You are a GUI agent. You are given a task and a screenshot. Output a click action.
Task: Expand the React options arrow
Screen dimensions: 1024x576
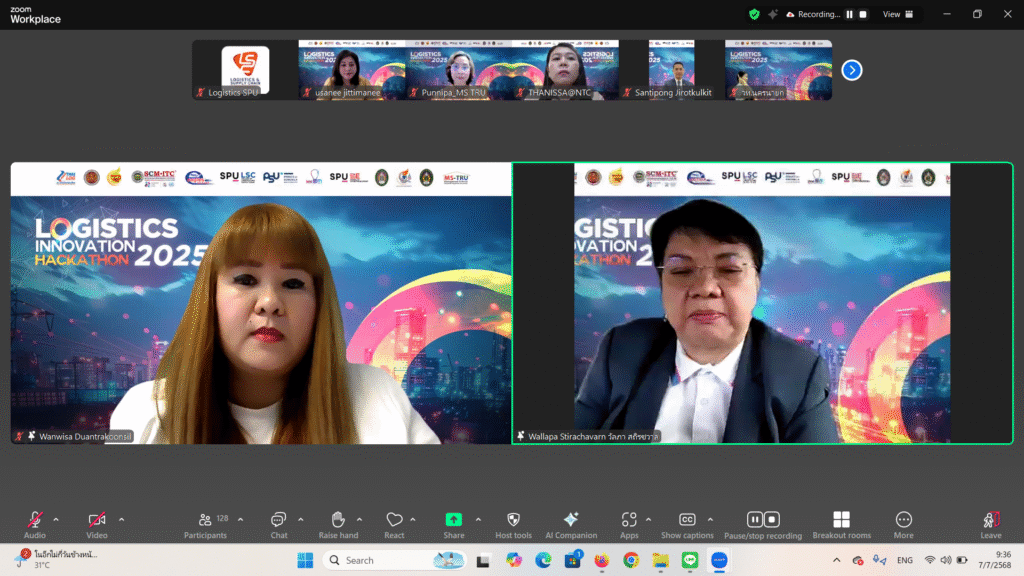point(413,520)
